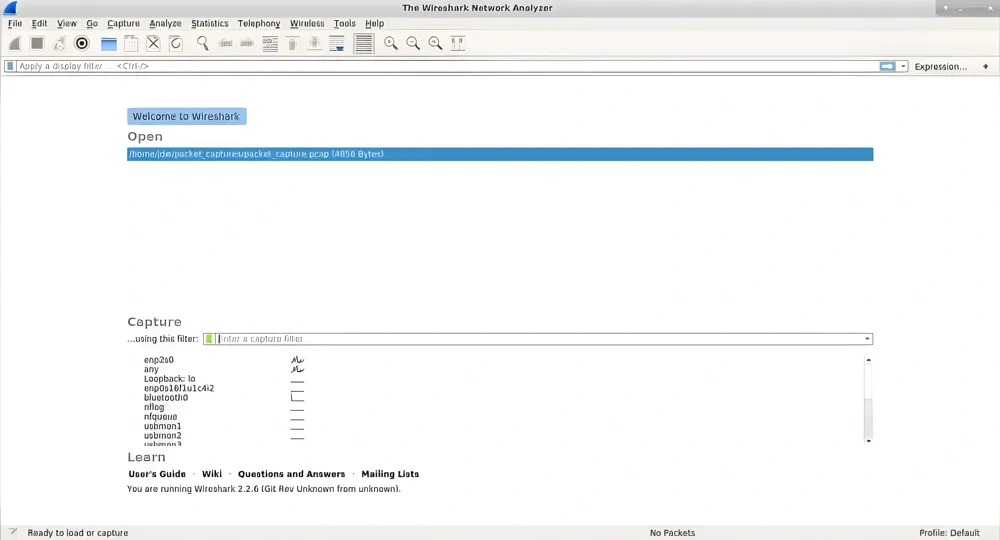Open the View menu
The height and width of the screenshot is (540, 1000).
pyautogui.click(x=67, y=24)
